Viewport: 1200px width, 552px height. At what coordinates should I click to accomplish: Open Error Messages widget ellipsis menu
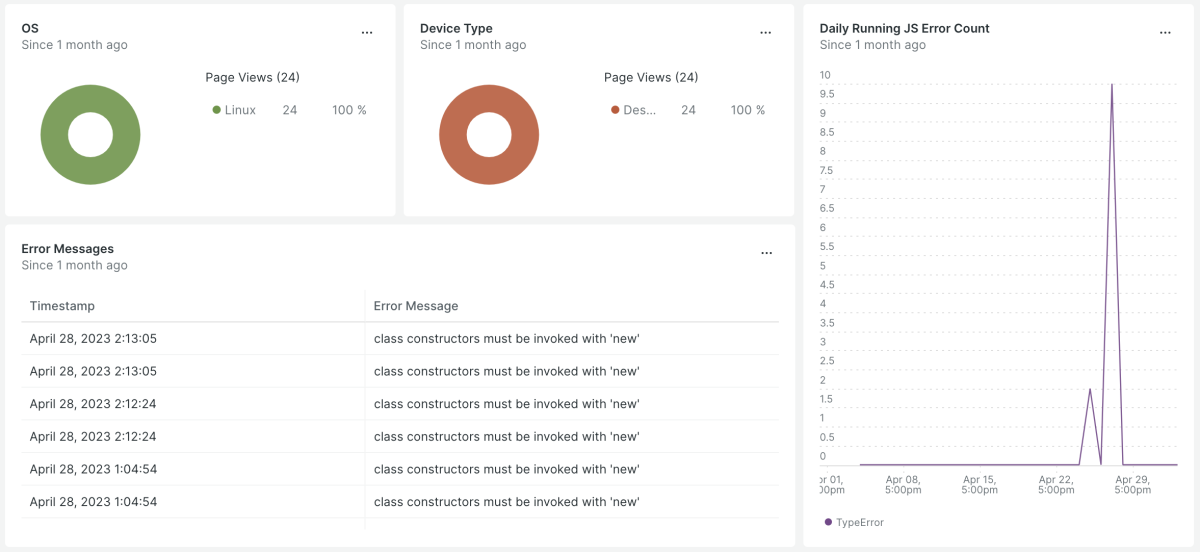(x=767, y=253)
